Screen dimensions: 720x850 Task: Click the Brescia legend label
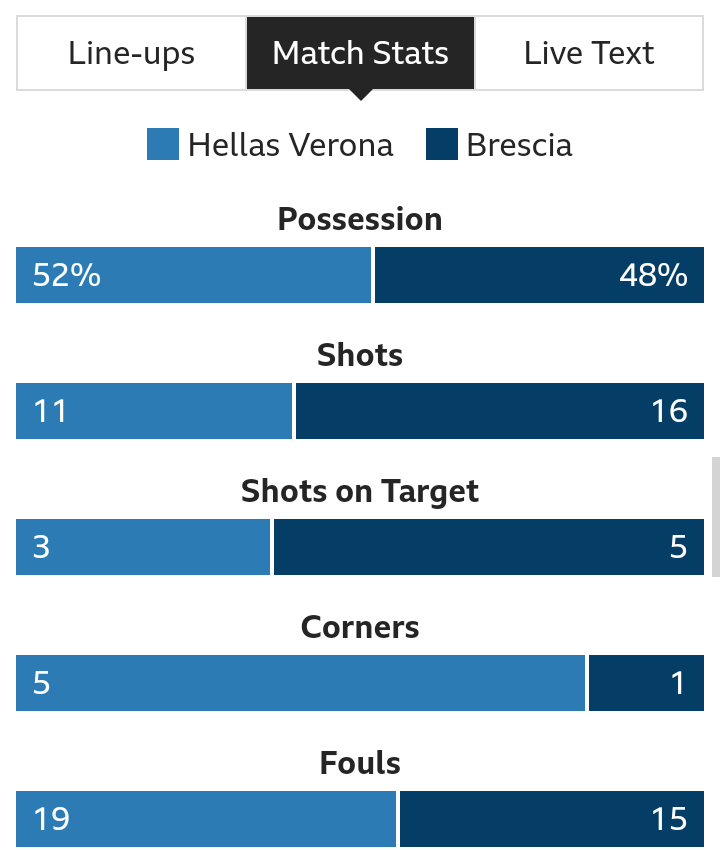[x=519, y=145]
